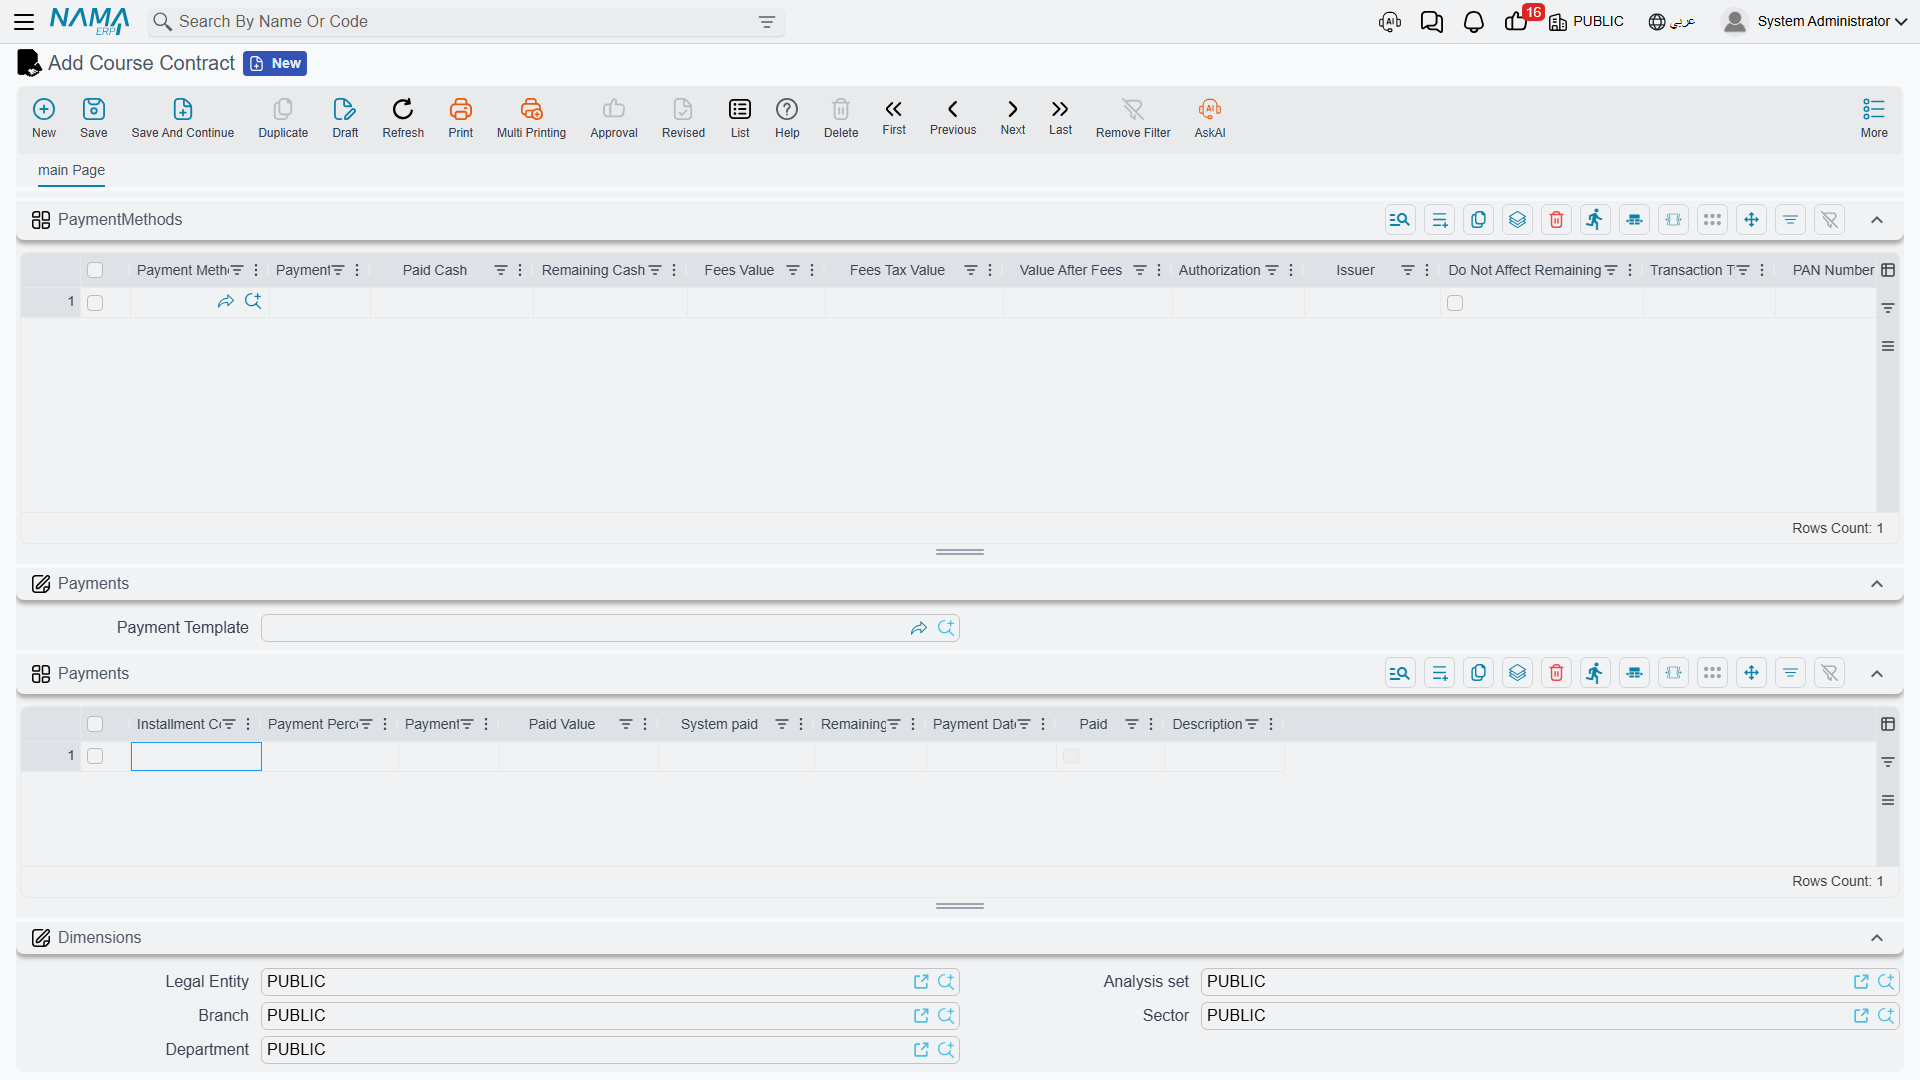Open Issuer column filter
Screen dimensions: 1920x1080
tap(1407, 270)
